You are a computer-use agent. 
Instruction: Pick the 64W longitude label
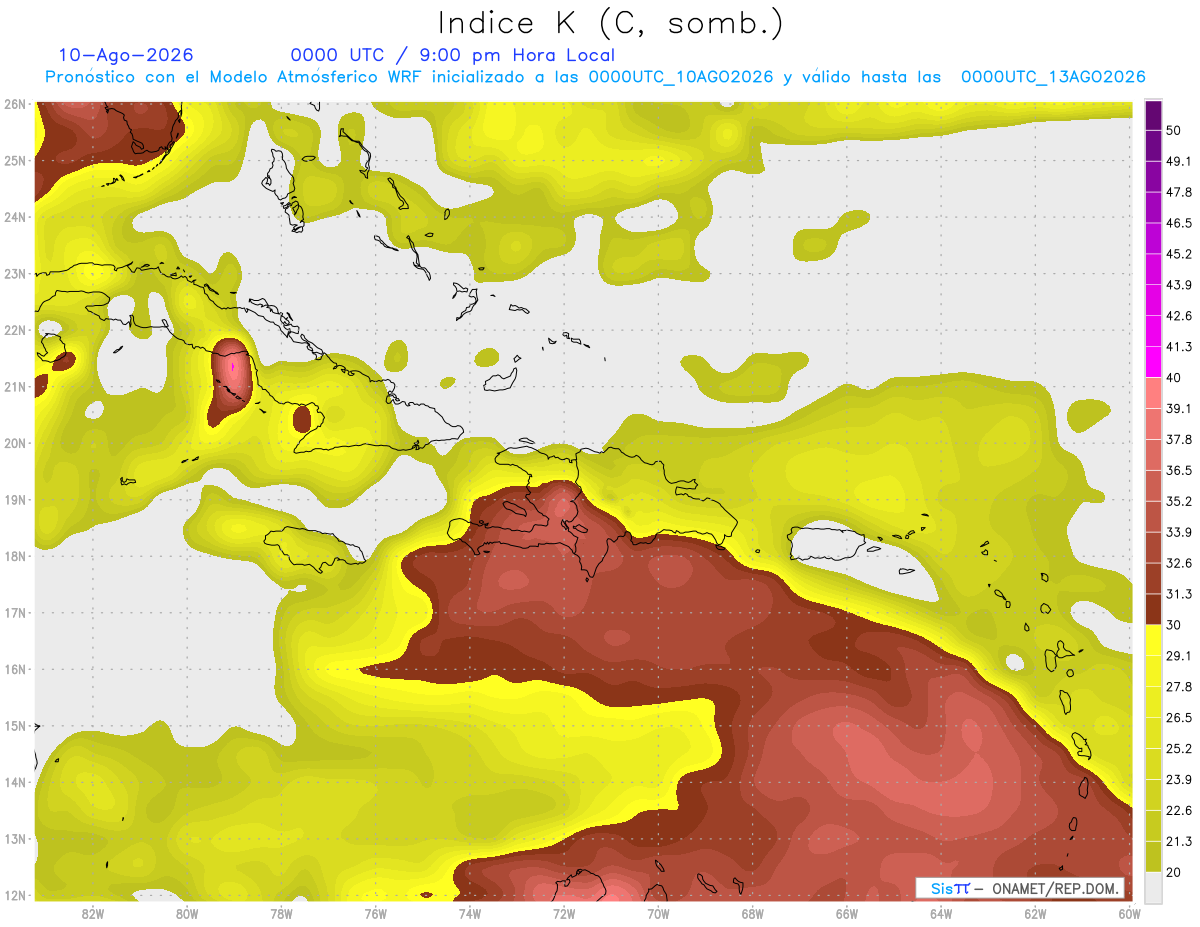click(940, 914)
